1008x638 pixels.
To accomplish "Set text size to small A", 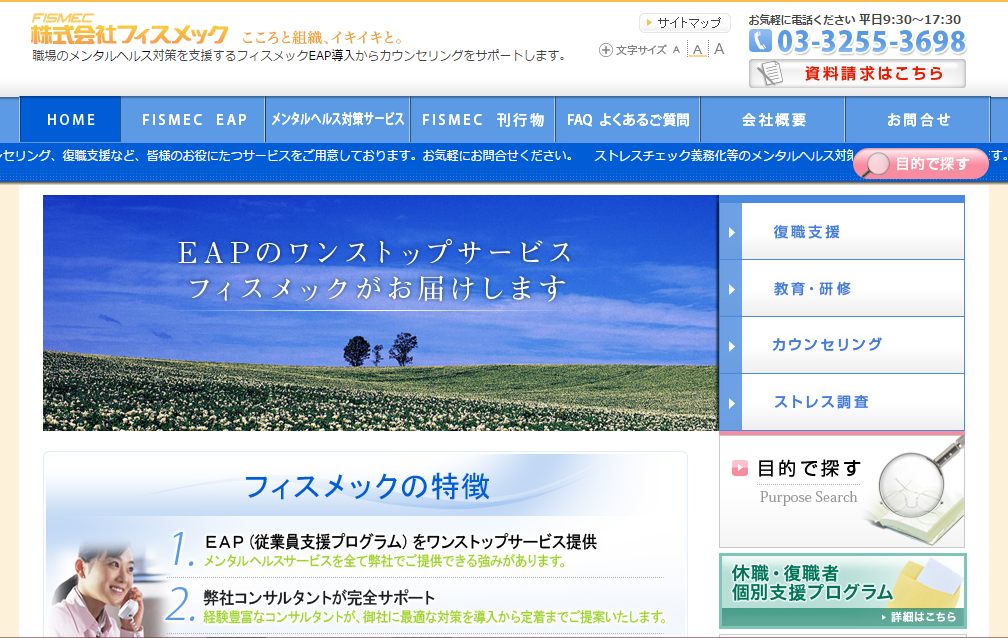I will click(x=677, y=50).
